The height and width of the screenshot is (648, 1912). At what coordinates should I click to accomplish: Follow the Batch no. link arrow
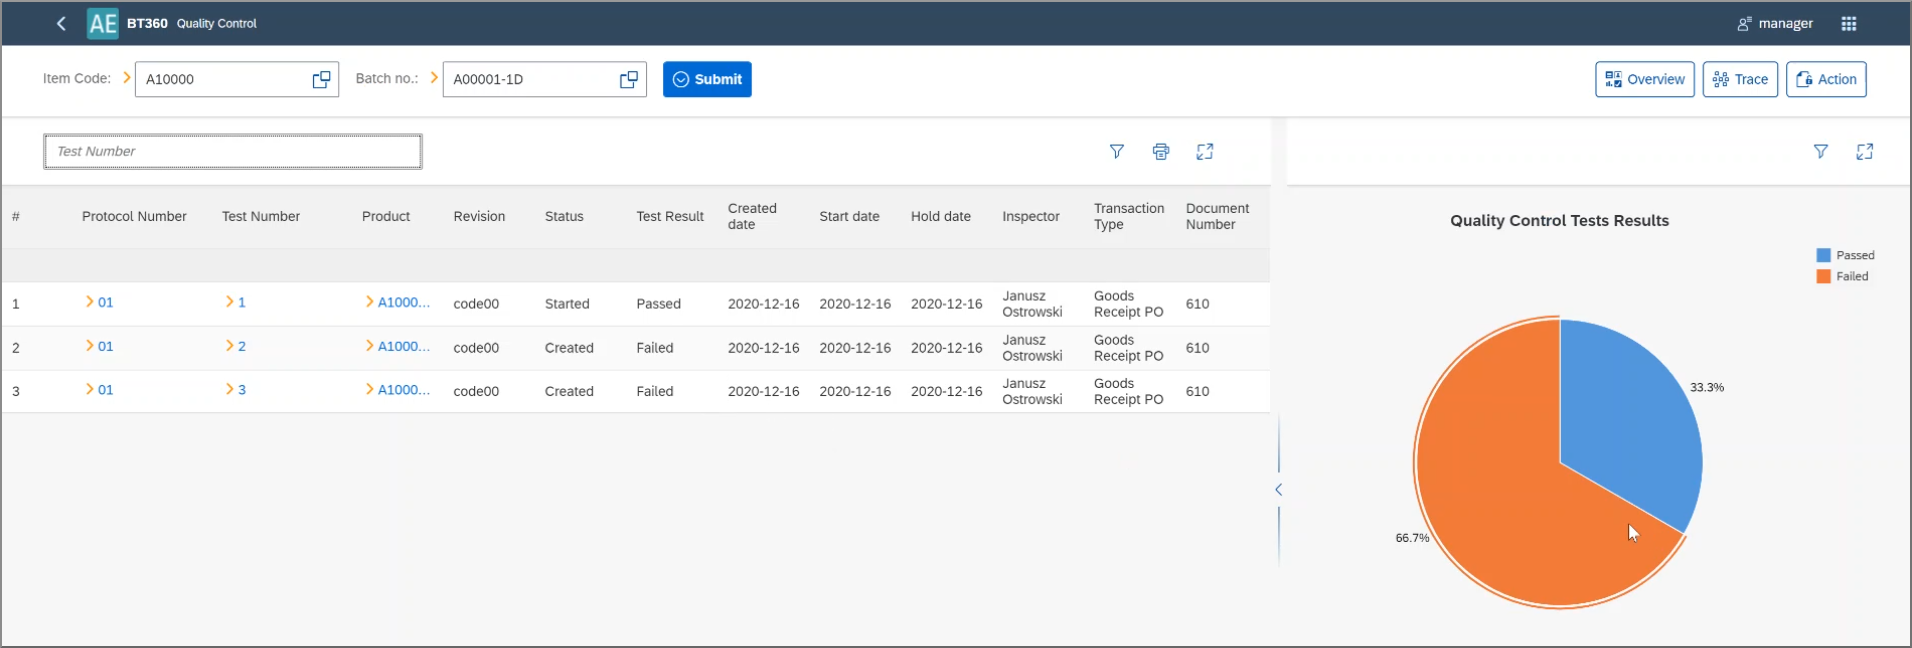pyautogui.click(x=434, y=77)
